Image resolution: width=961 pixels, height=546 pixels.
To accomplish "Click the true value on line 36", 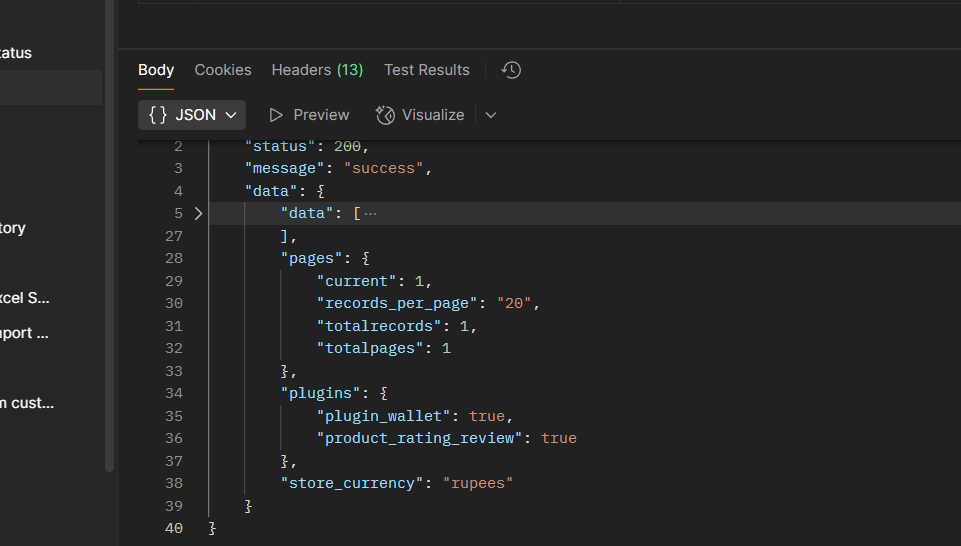I will pyautogui.click(x=558, y=439).
